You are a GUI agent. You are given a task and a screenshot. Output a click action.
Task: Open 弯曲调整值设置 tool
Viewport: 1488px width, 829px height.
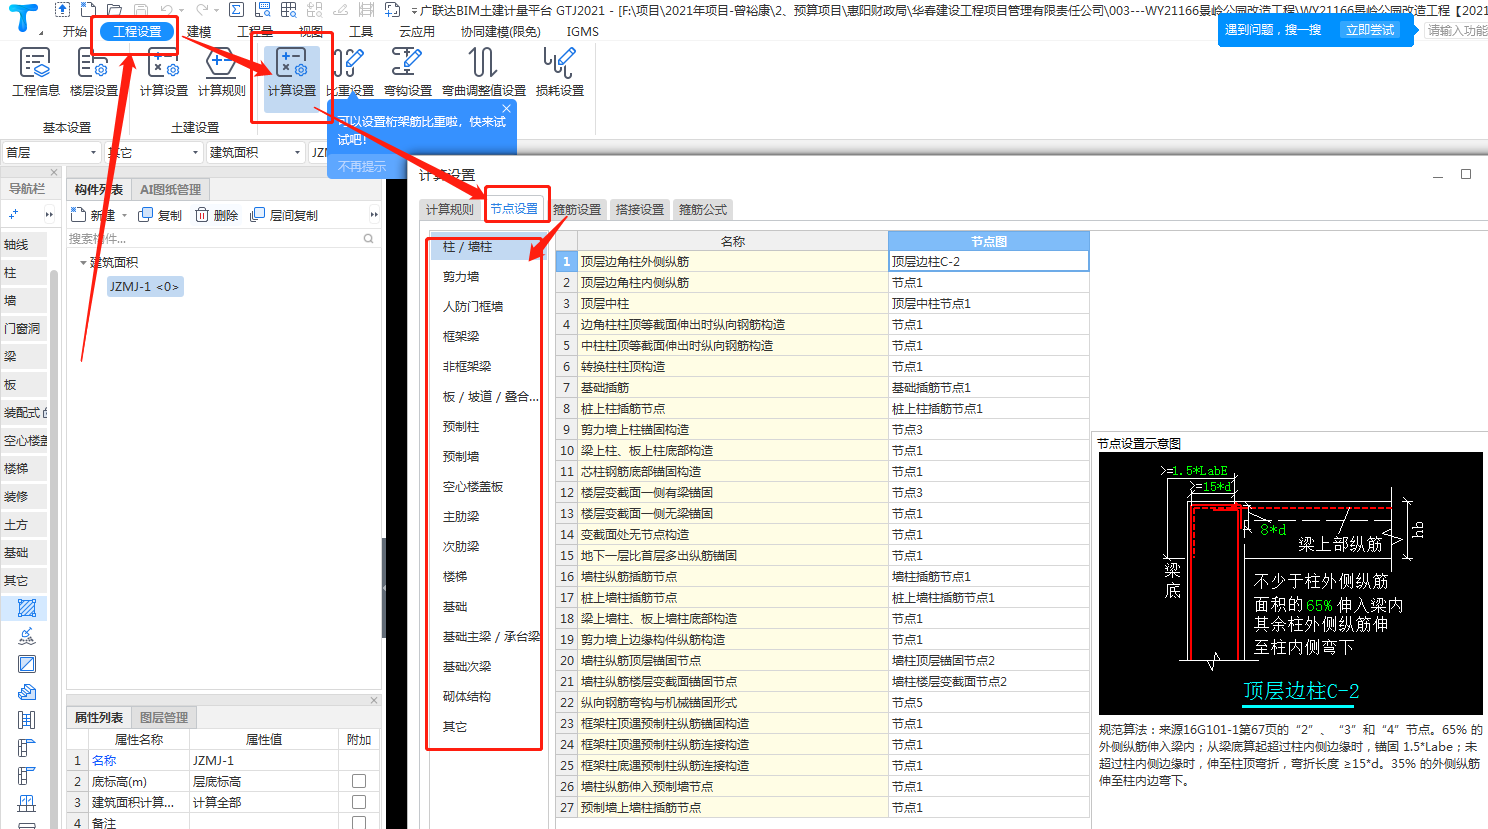click(484, 71)
